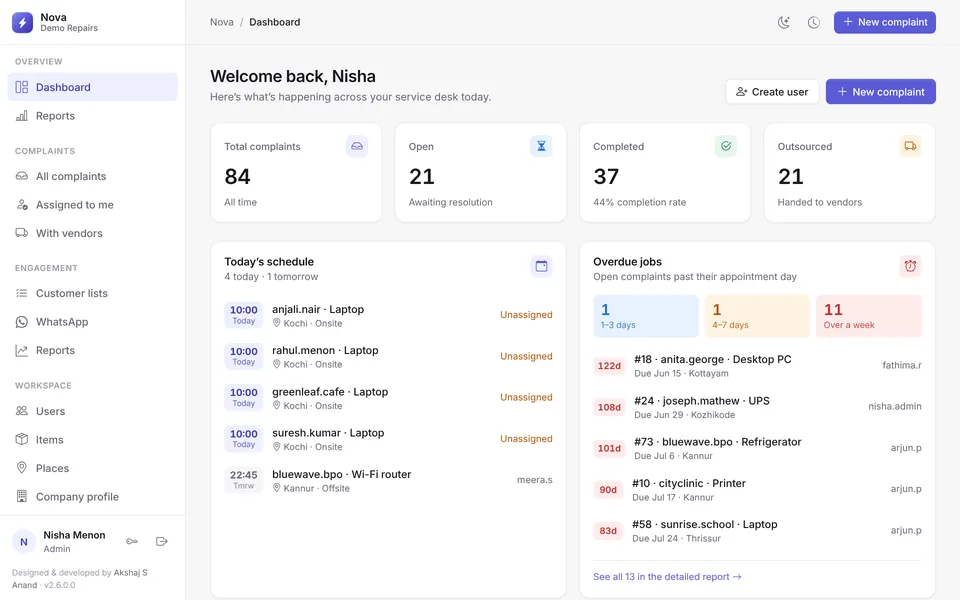This screenshot has height=600, width=960.
Task: Toggle dark mode moon icon
Action: 784,23
